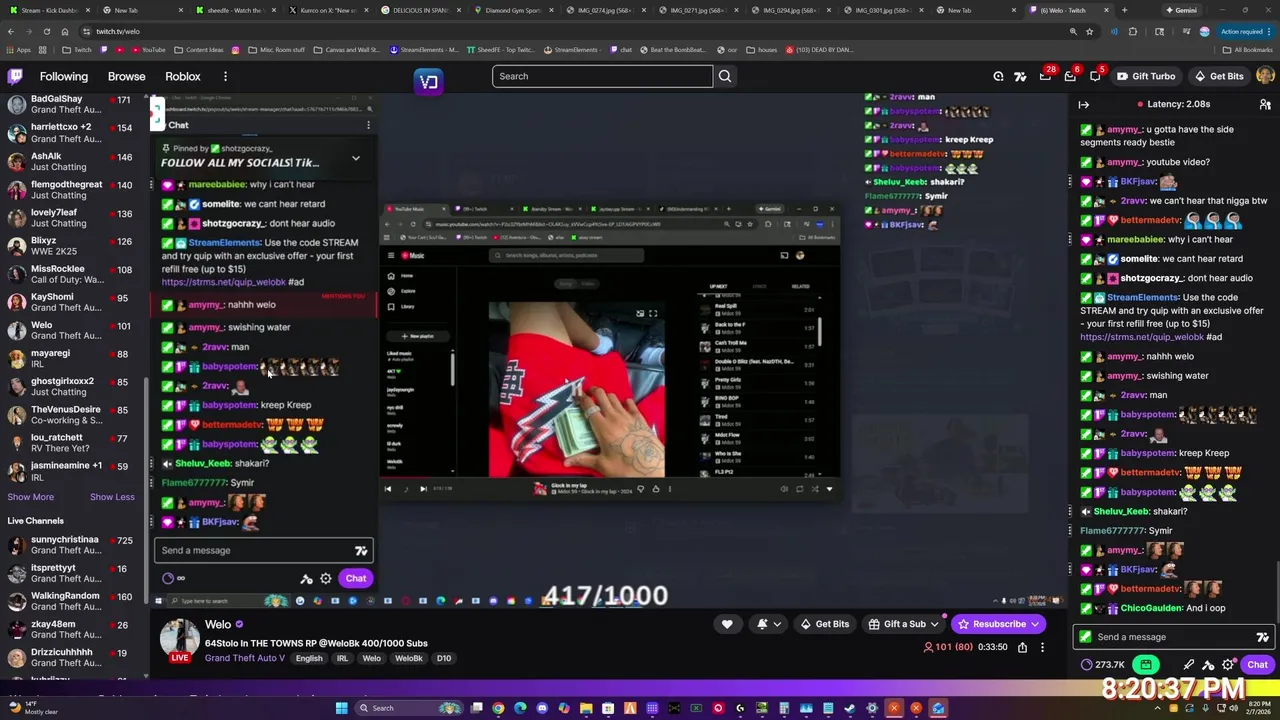Click the Gift Turbo button
This screenshot has height=720, width=1280.
click(1146, 76)
